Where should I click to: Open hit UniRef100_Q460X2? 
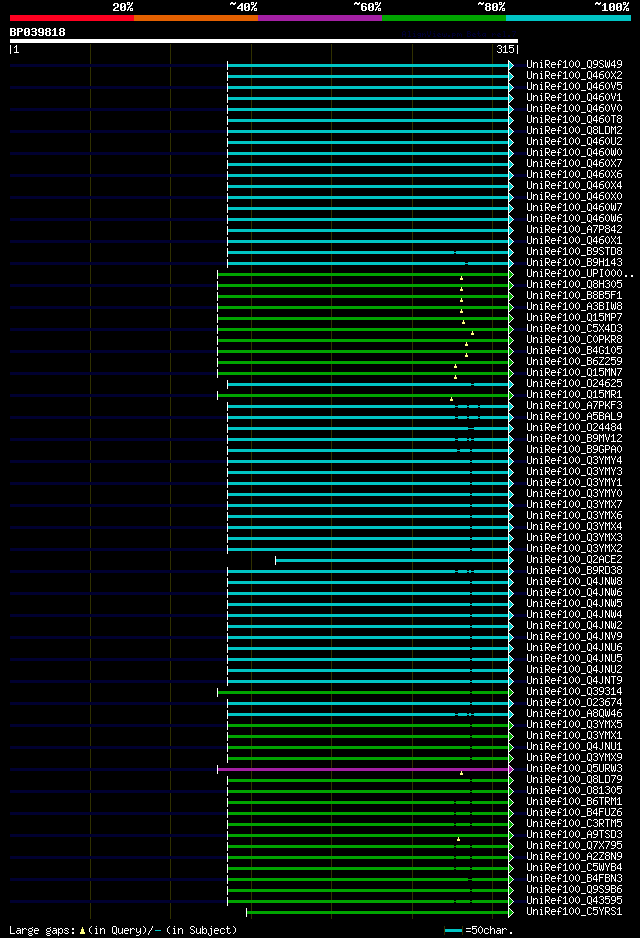(x=574, y=75)
